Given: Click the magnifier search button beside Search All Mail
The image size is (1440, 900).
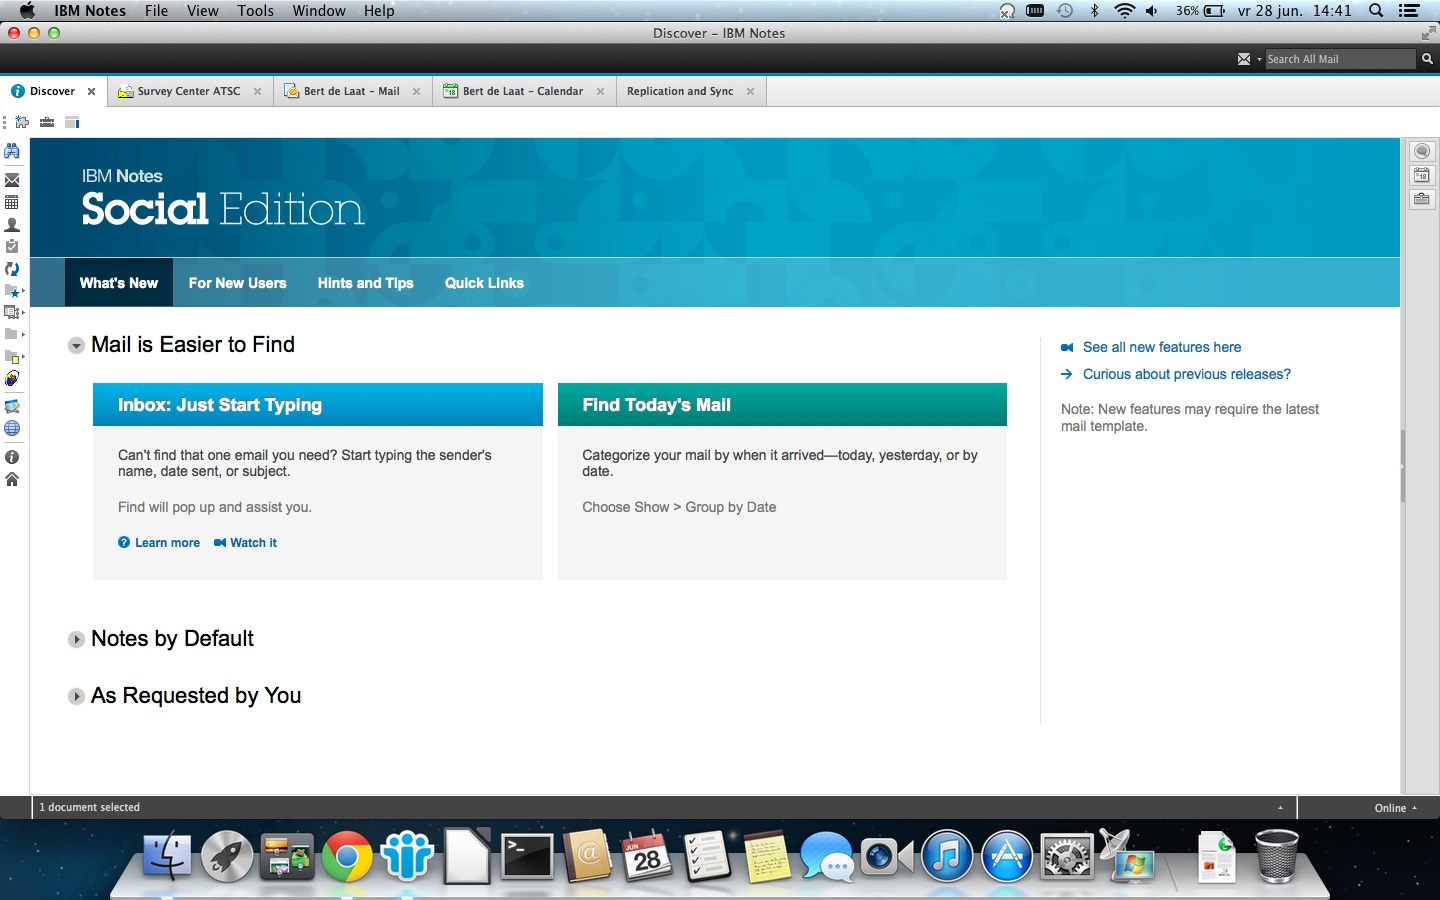Looking at the screenshot, I should [x=1427, y=59].
